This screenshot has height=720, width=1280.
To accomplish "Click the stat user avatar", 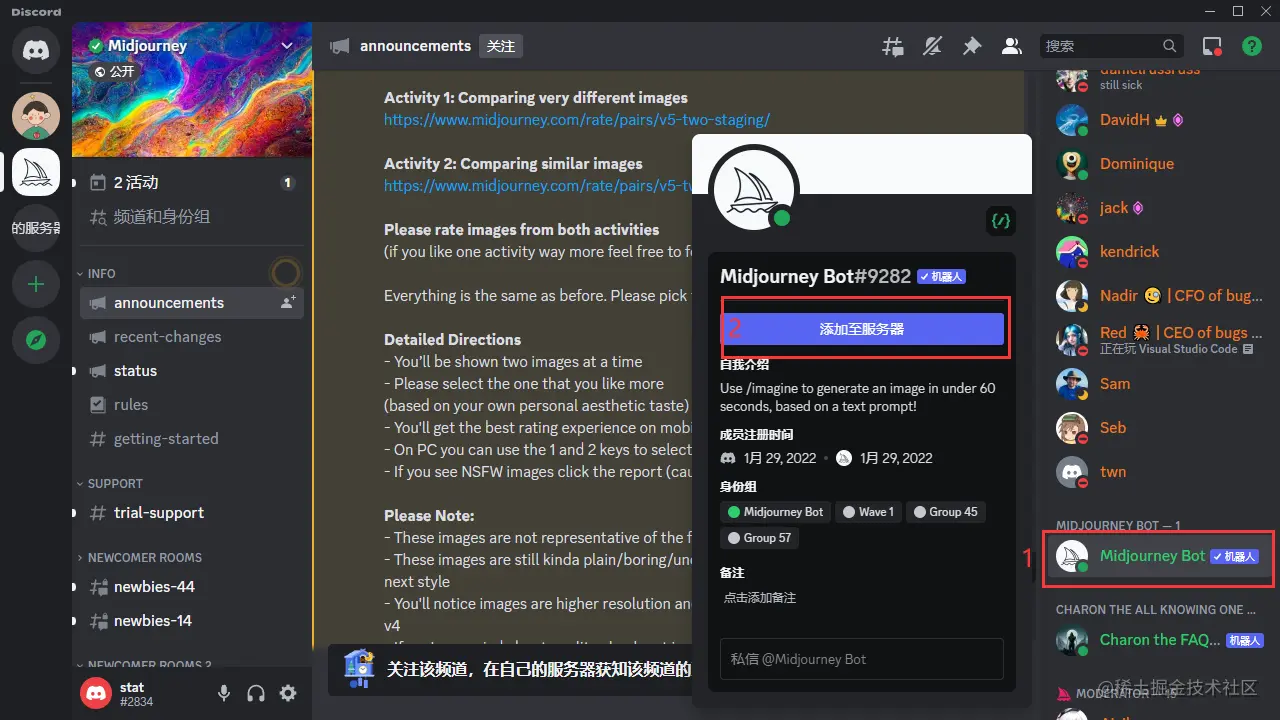I will tap(96, 693).
